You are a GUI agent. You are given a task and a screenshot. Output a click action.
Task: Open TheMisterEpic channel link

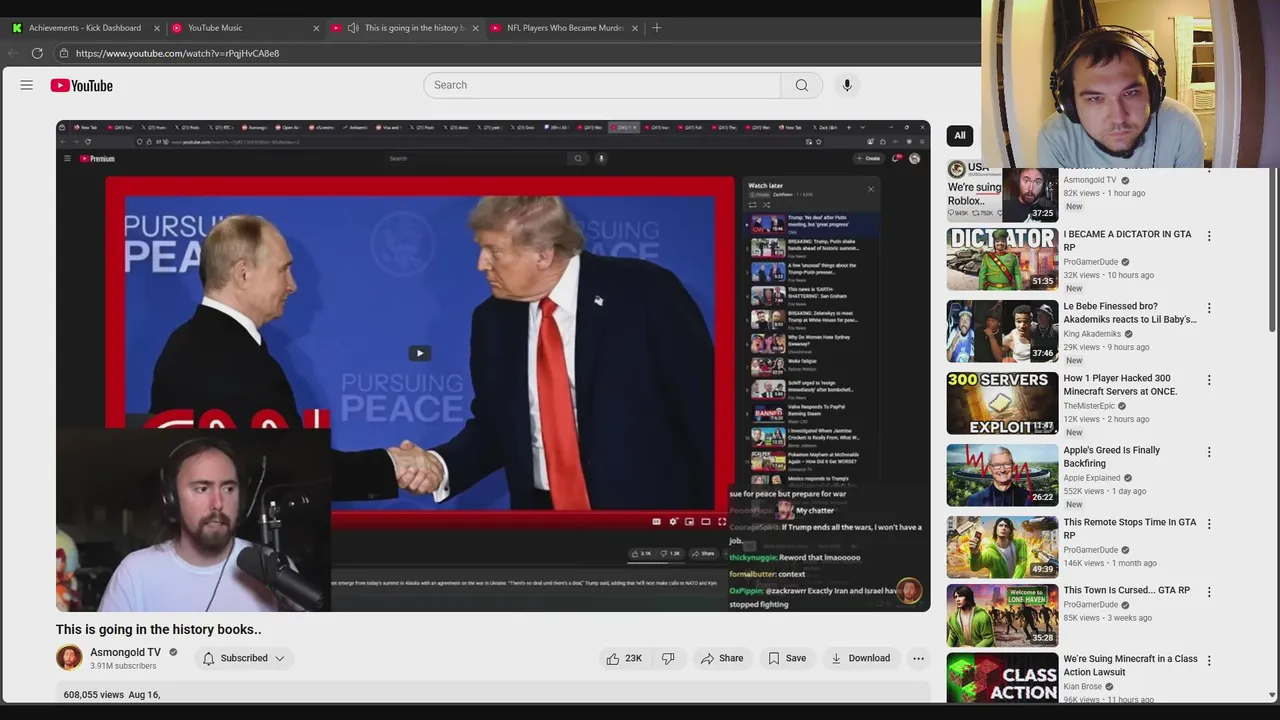1088,406
